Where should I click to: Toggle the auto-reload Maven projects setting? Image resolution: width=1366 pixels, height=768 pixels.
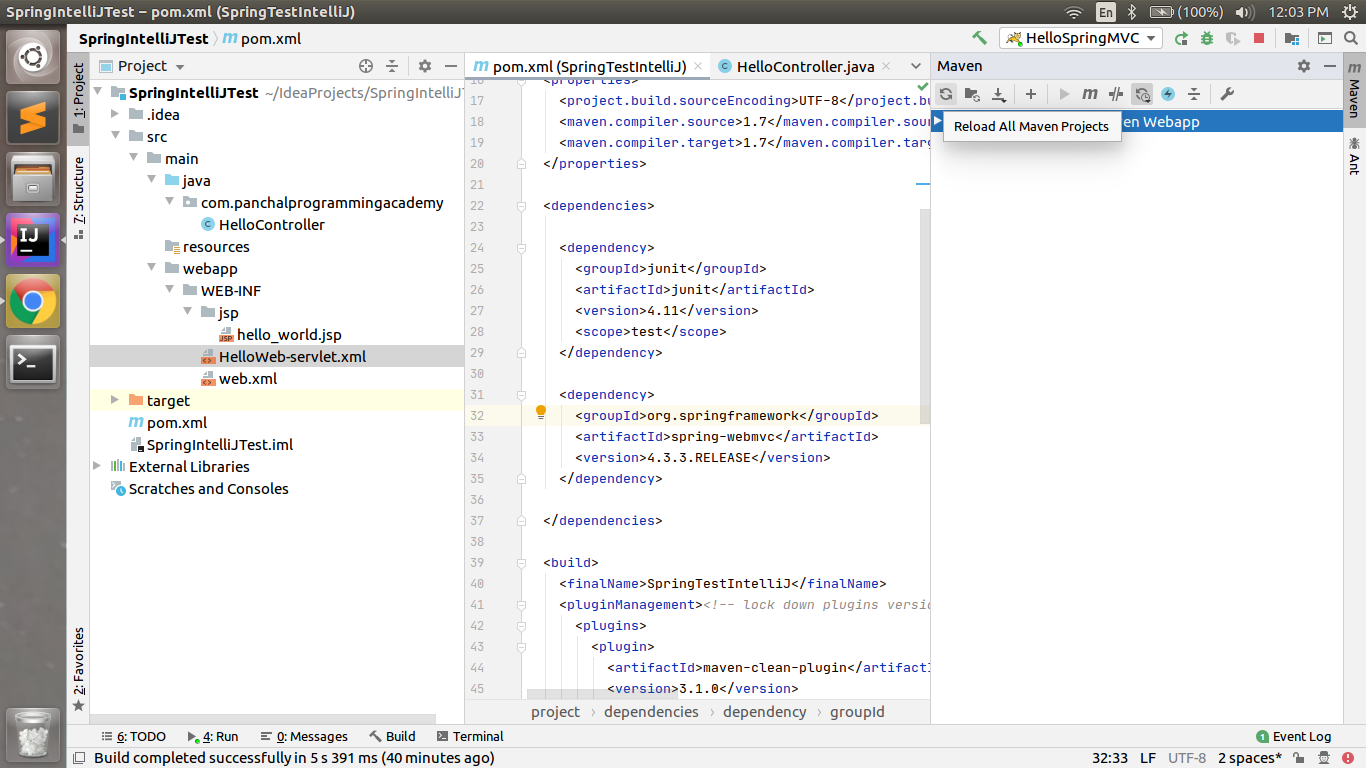click(1142, 93)
